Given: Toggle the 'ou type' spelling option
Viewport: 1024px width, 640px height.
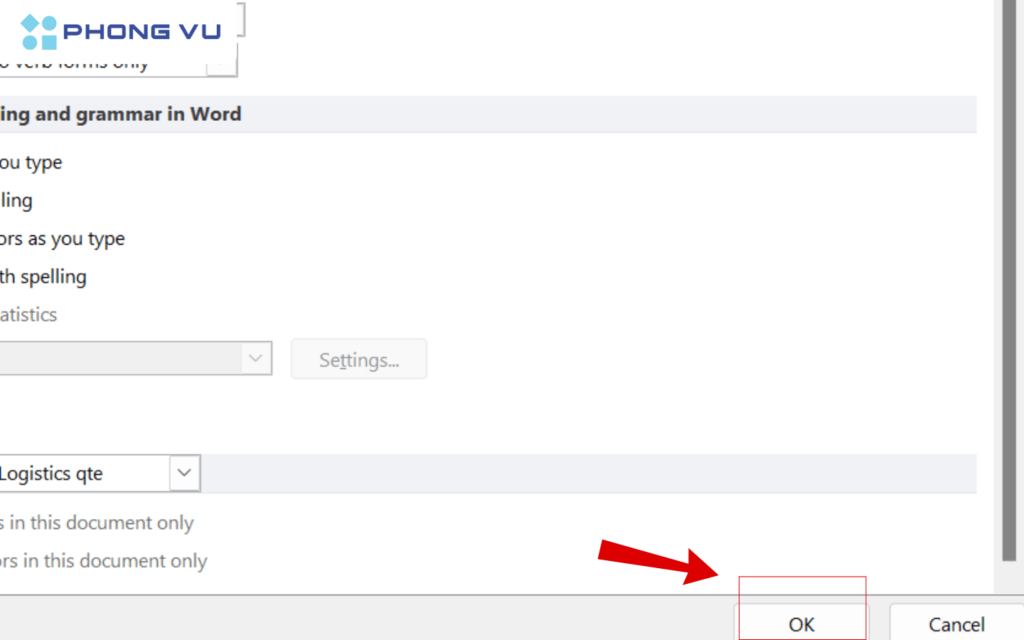Looking at the screenshot, I should click(x=31, y=162).
